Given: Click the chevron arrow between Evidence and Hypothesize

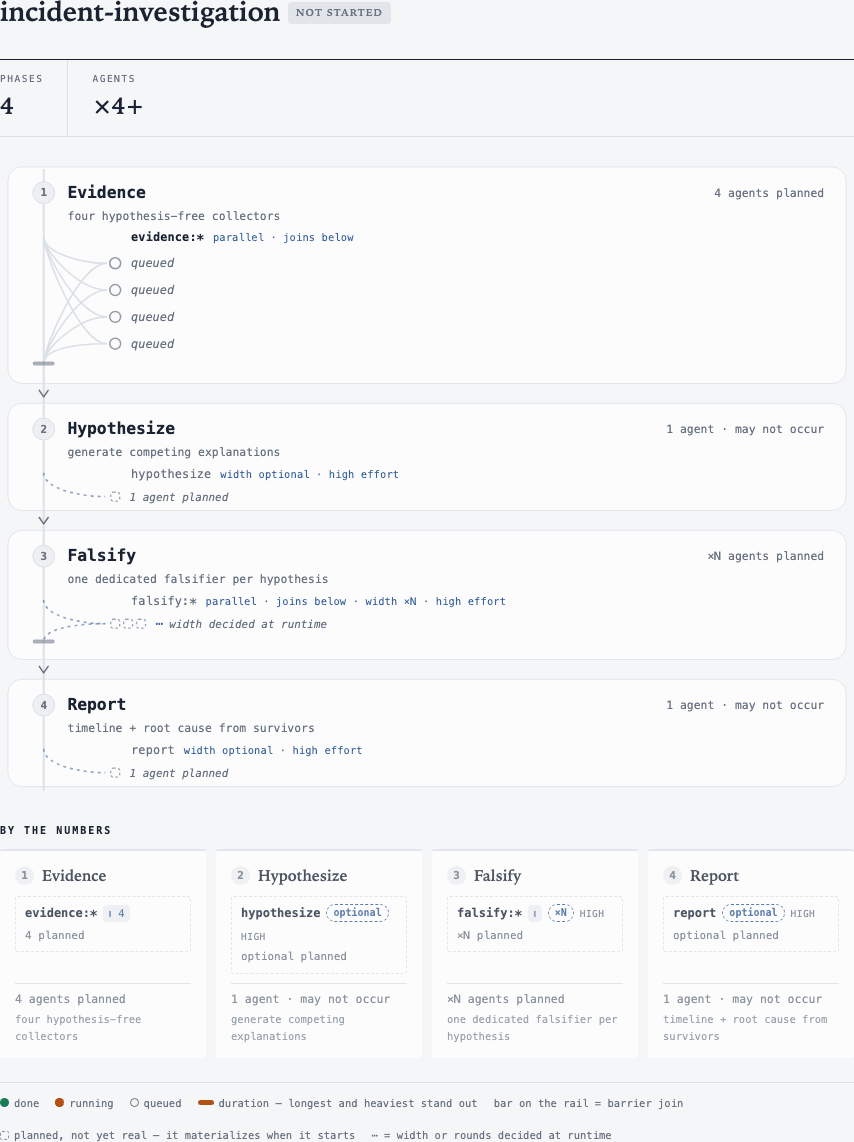Looking at the screenshot, I should (x=44, y=393).
